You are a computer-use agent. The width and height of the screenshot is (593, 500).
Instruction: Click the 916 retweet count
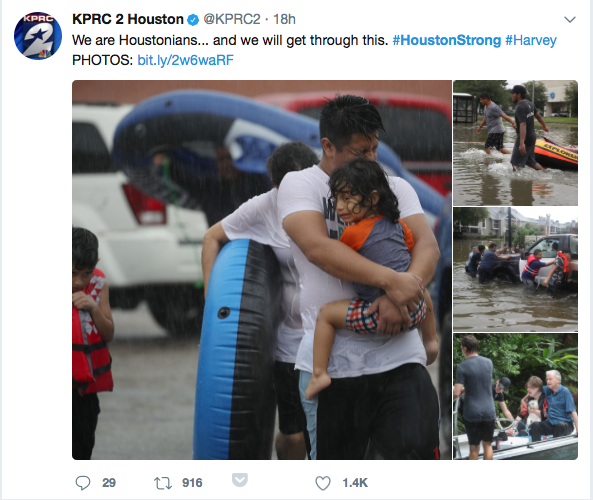pos(192,483)
